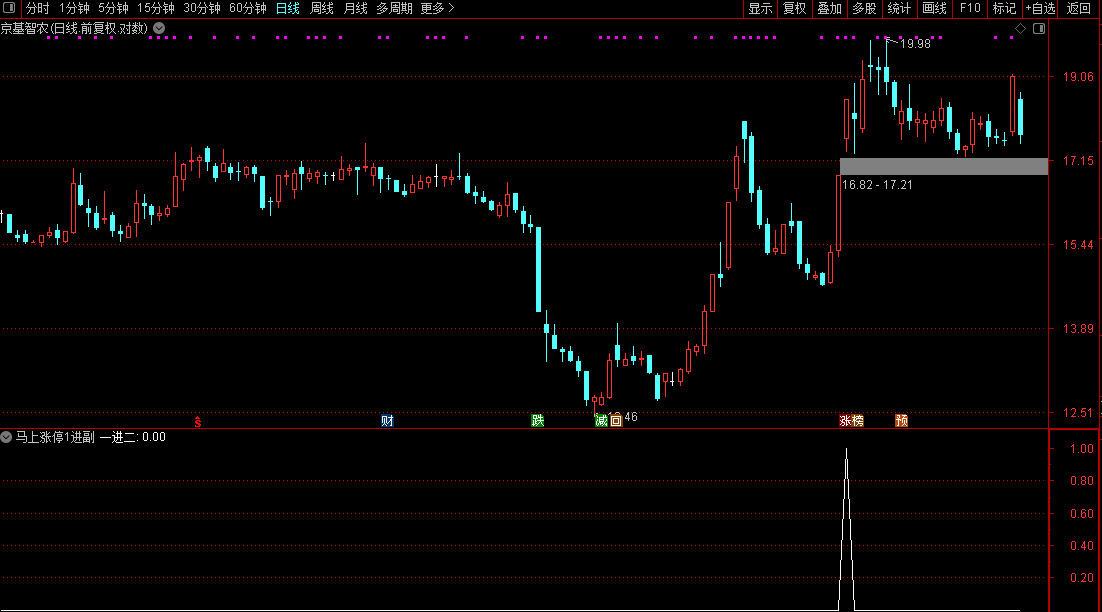Click the 12.51 price axis label
Image resolution: width=1102 pixels, height=612 pixels.
(1078, 412)
